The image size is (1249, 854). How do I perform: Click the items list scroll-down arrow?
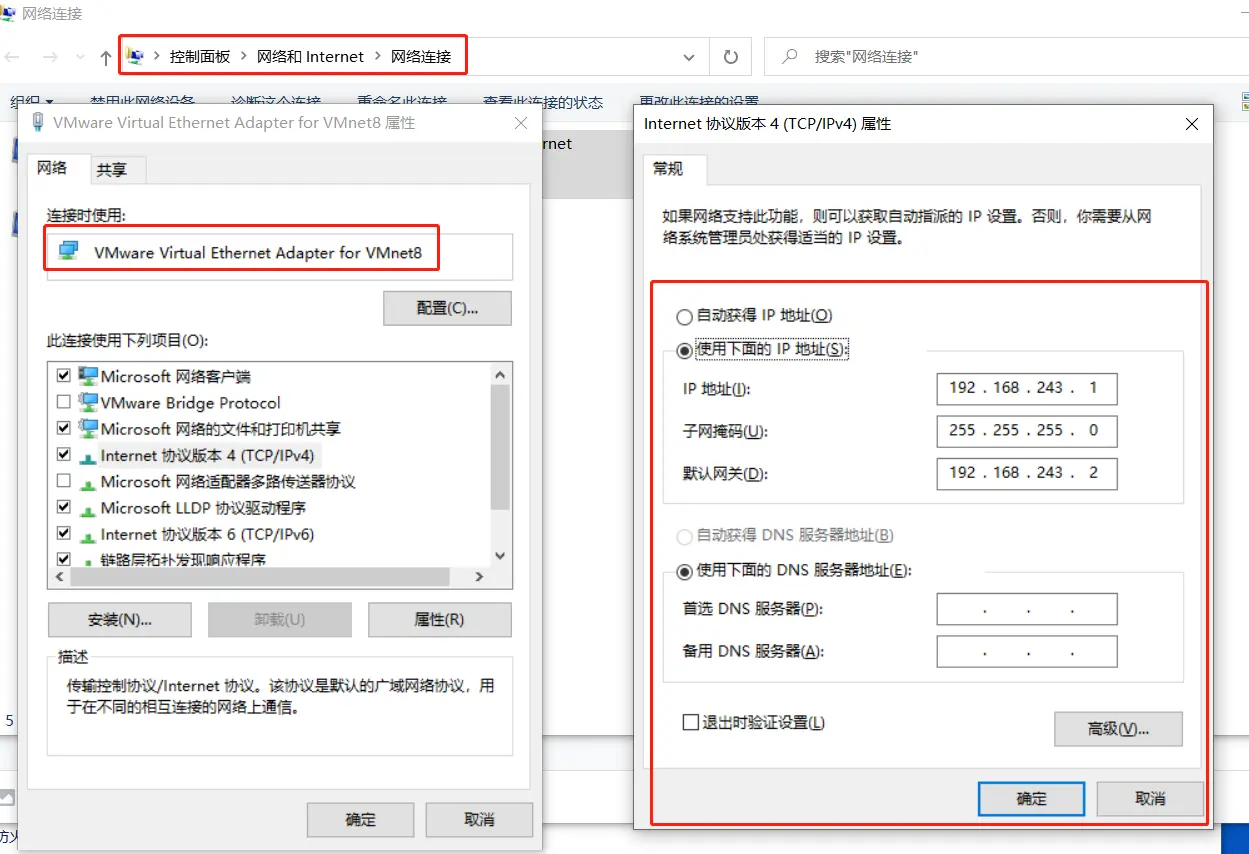click(501, 556)
